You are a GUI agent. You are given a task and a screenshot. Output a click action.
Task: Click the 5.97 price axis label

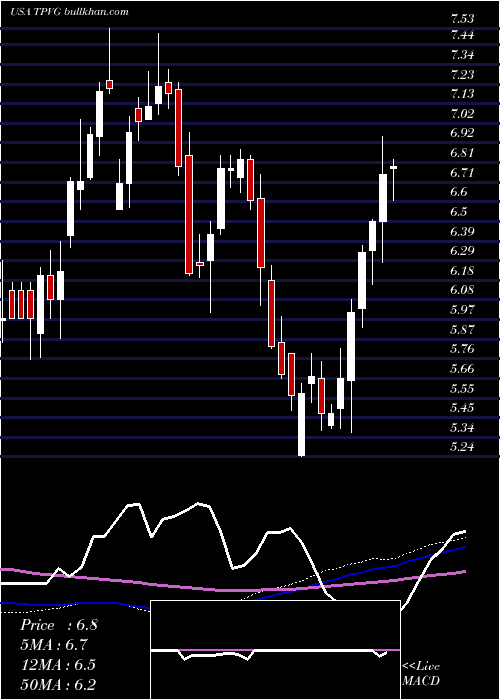pyautogui.click(x=462, y=309)
